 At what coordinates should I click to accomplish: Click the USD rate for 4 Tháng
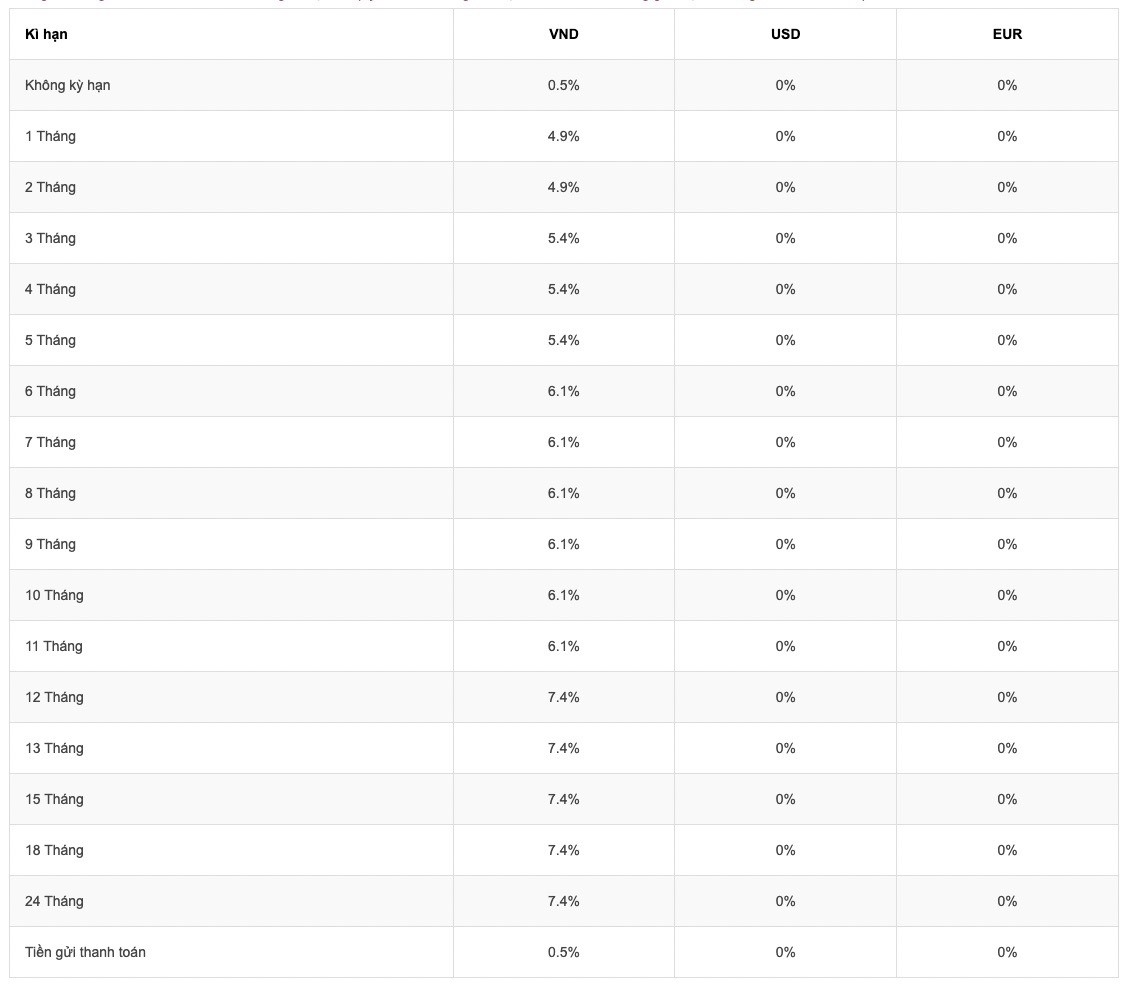pos(785,289)
